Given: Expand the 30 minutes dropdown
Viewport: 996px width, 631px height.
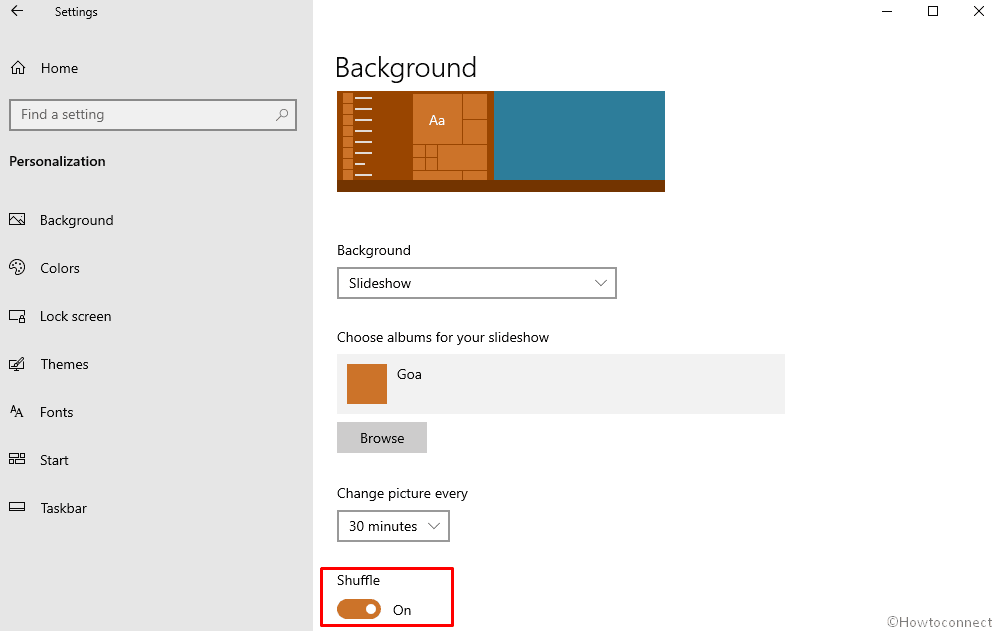Looking at the screenshot, I should tap(393, 526).
